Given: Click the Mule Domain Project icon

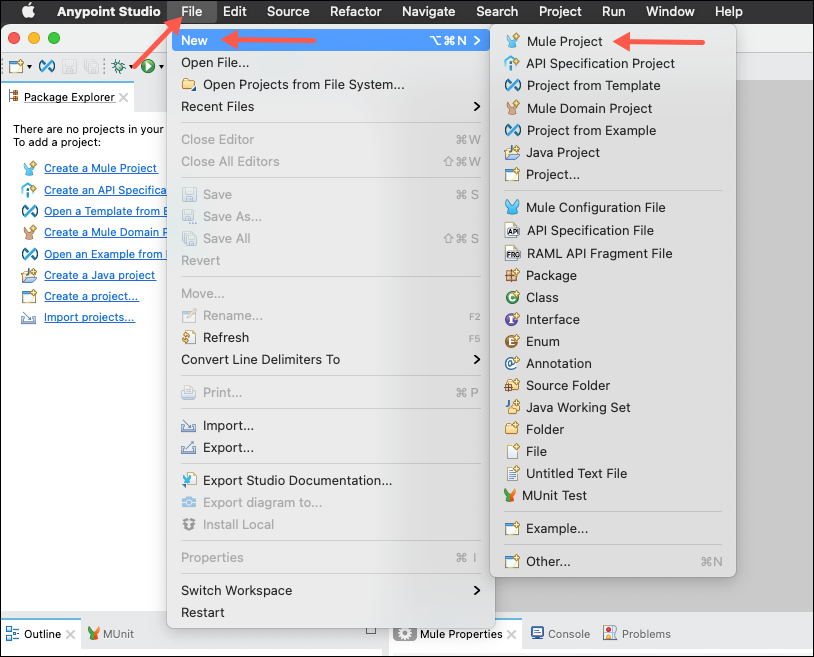Looking at the screenshot, I should [x=513, y=108].
